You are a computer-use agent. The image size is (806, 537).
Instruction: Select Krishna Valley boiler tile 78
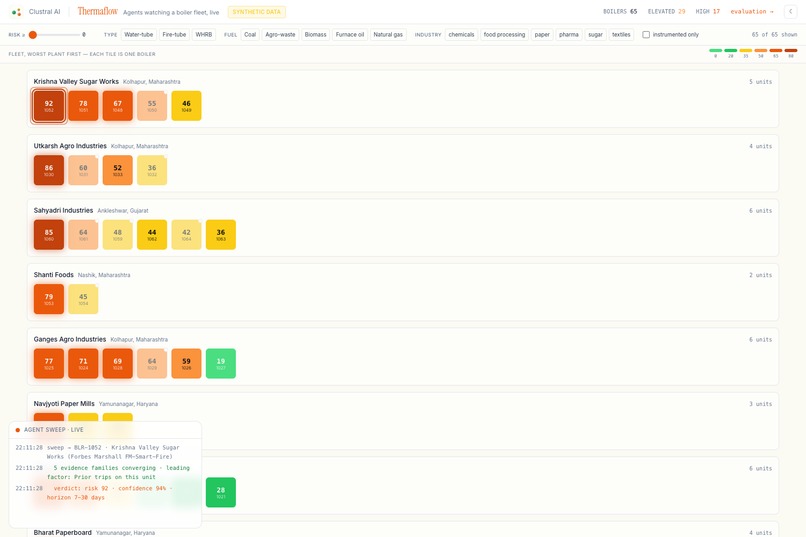click(x=83, y=106)
